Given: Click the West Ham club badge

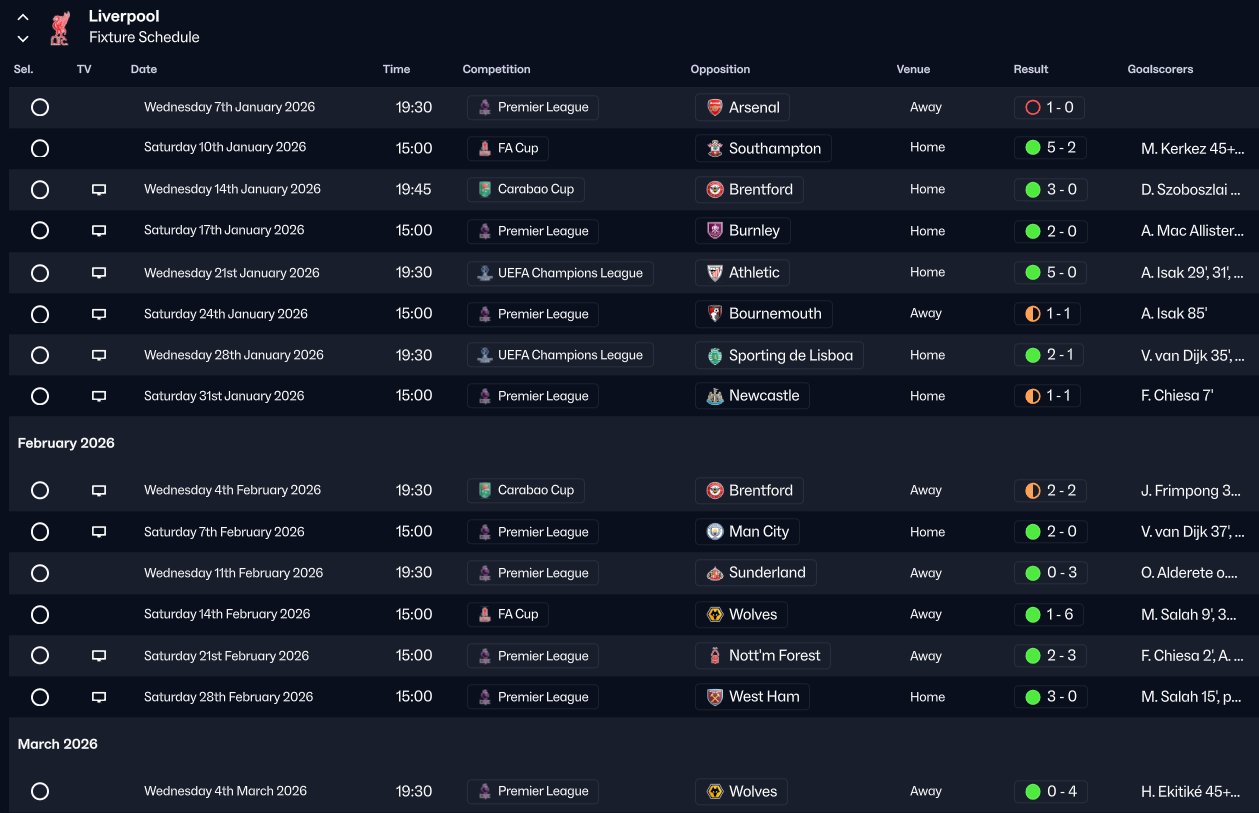Looking at the screenshot, I should click(714, 697).
